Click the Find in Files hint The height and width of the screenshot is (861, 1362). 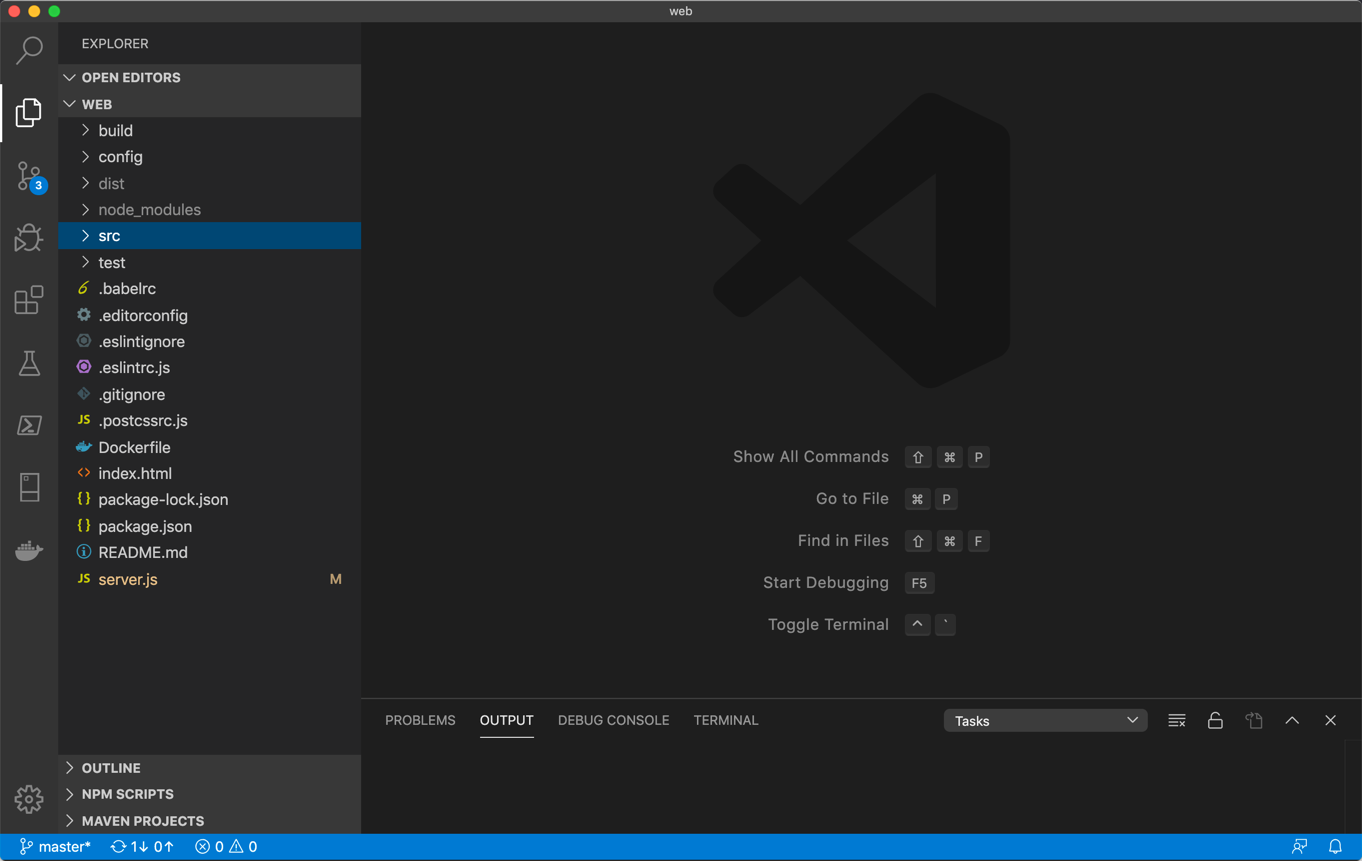[x=843, y=540]
